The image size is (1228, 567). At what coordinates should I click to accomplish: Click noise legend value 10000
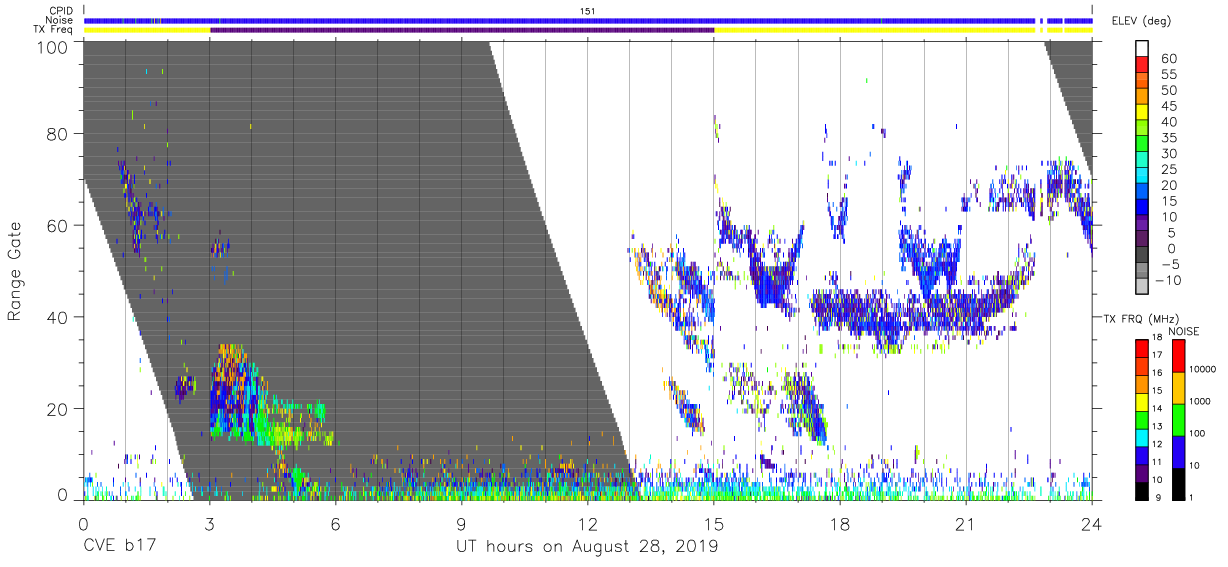[1202, 370]
